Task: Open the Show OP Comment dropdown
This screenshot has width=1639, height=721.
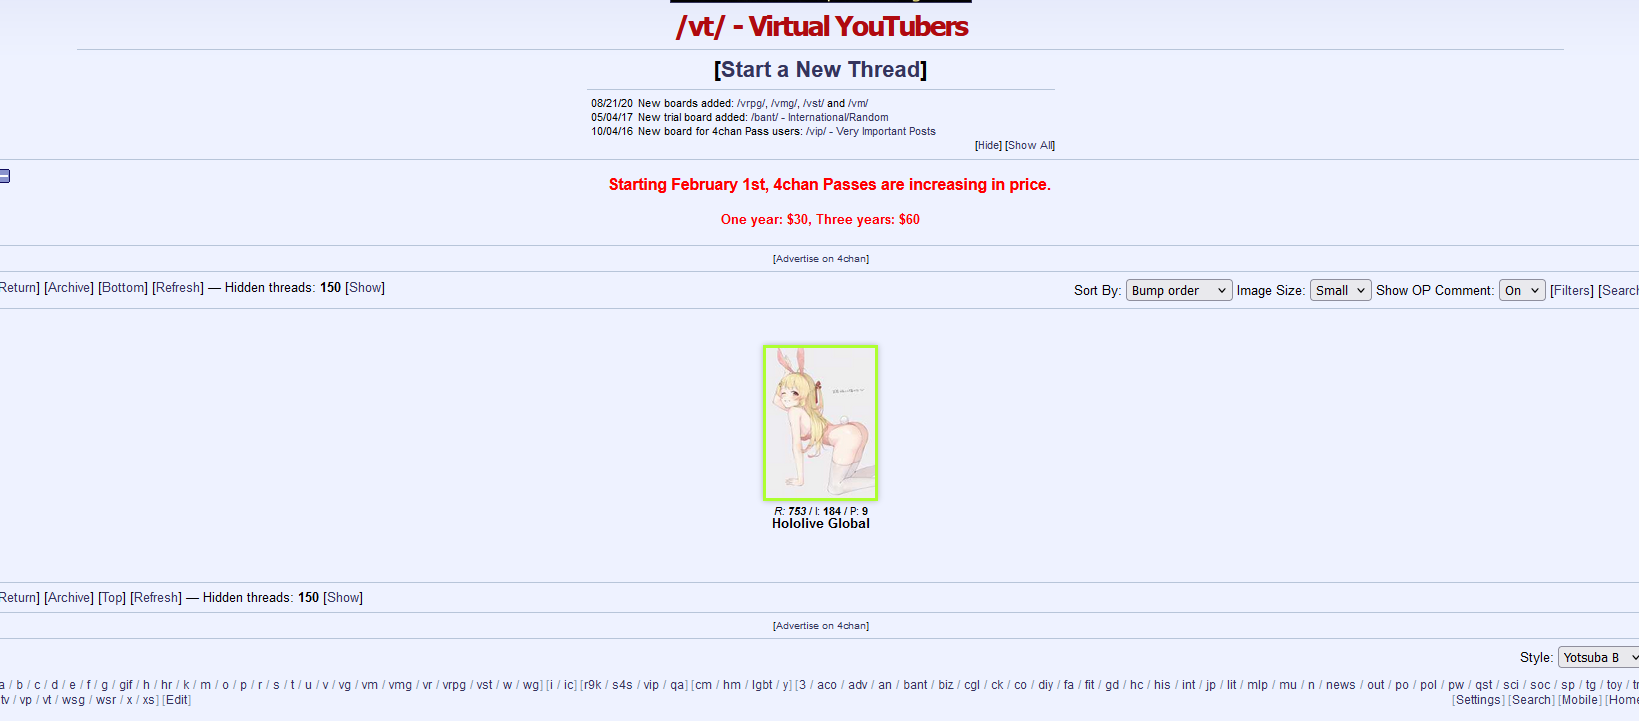Action: [1522, 290]
